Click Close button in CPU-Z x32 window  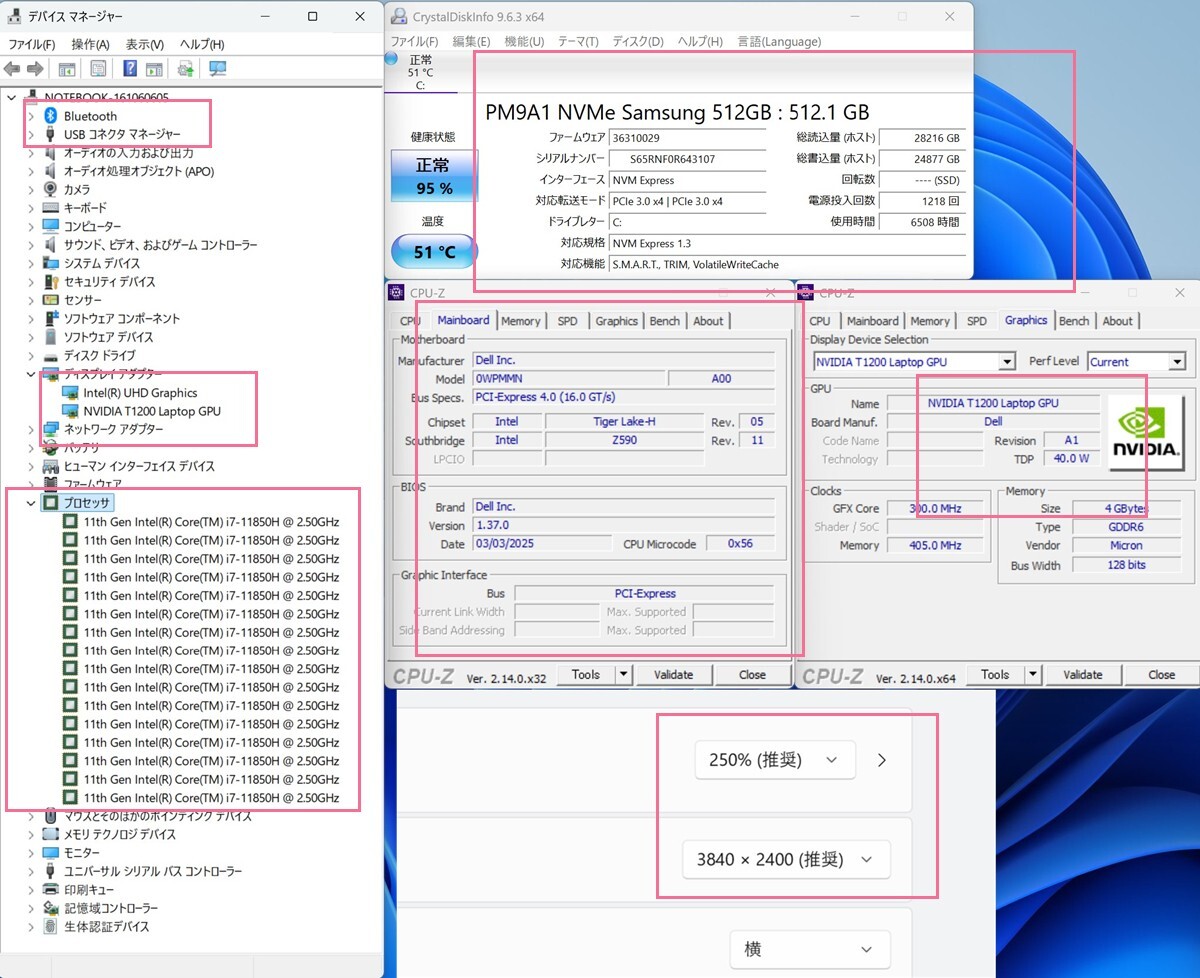tap(753, 675)
